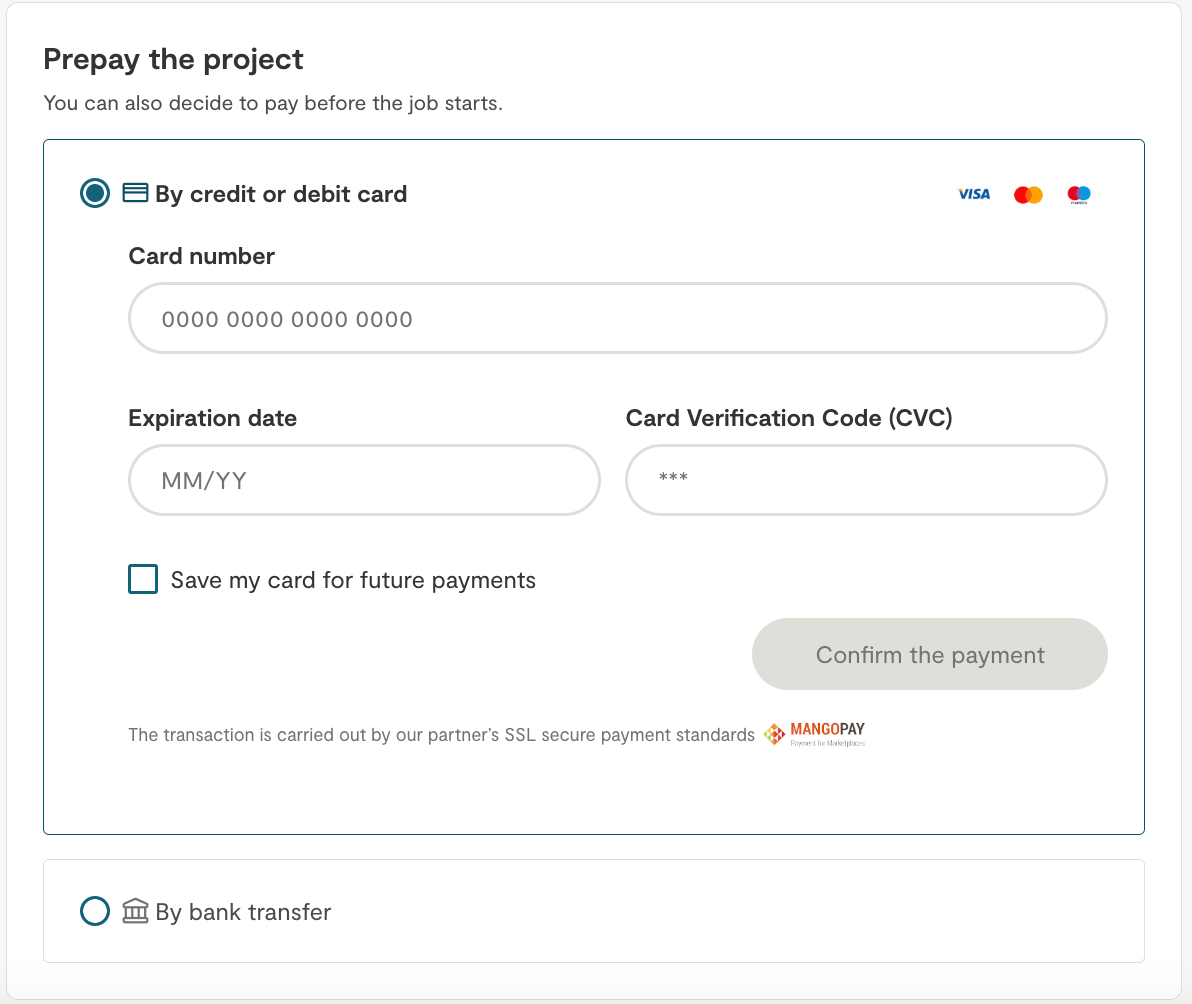Select the credit or debit card radio button
This screenshot has width=1192, height=1004.
click(95, 193)
